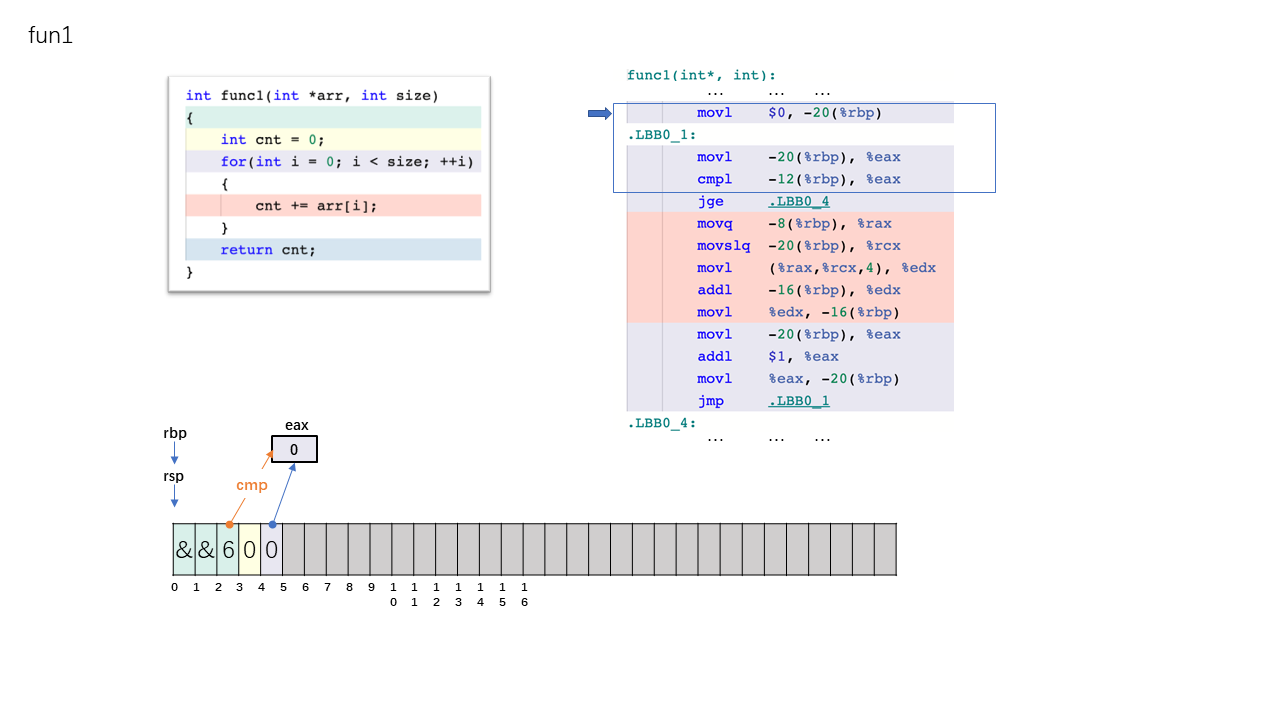Click the ".LBB0_4:" block label
Screen dimensions: 1280x720
[662, 422]
